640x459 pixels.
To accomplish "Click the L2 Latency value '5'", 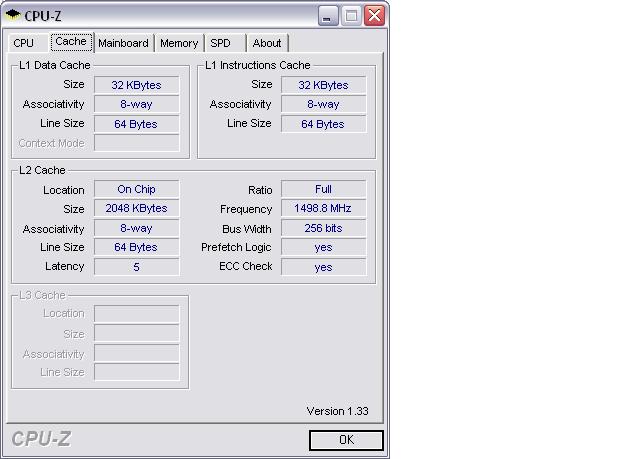I will click(136, 267).
